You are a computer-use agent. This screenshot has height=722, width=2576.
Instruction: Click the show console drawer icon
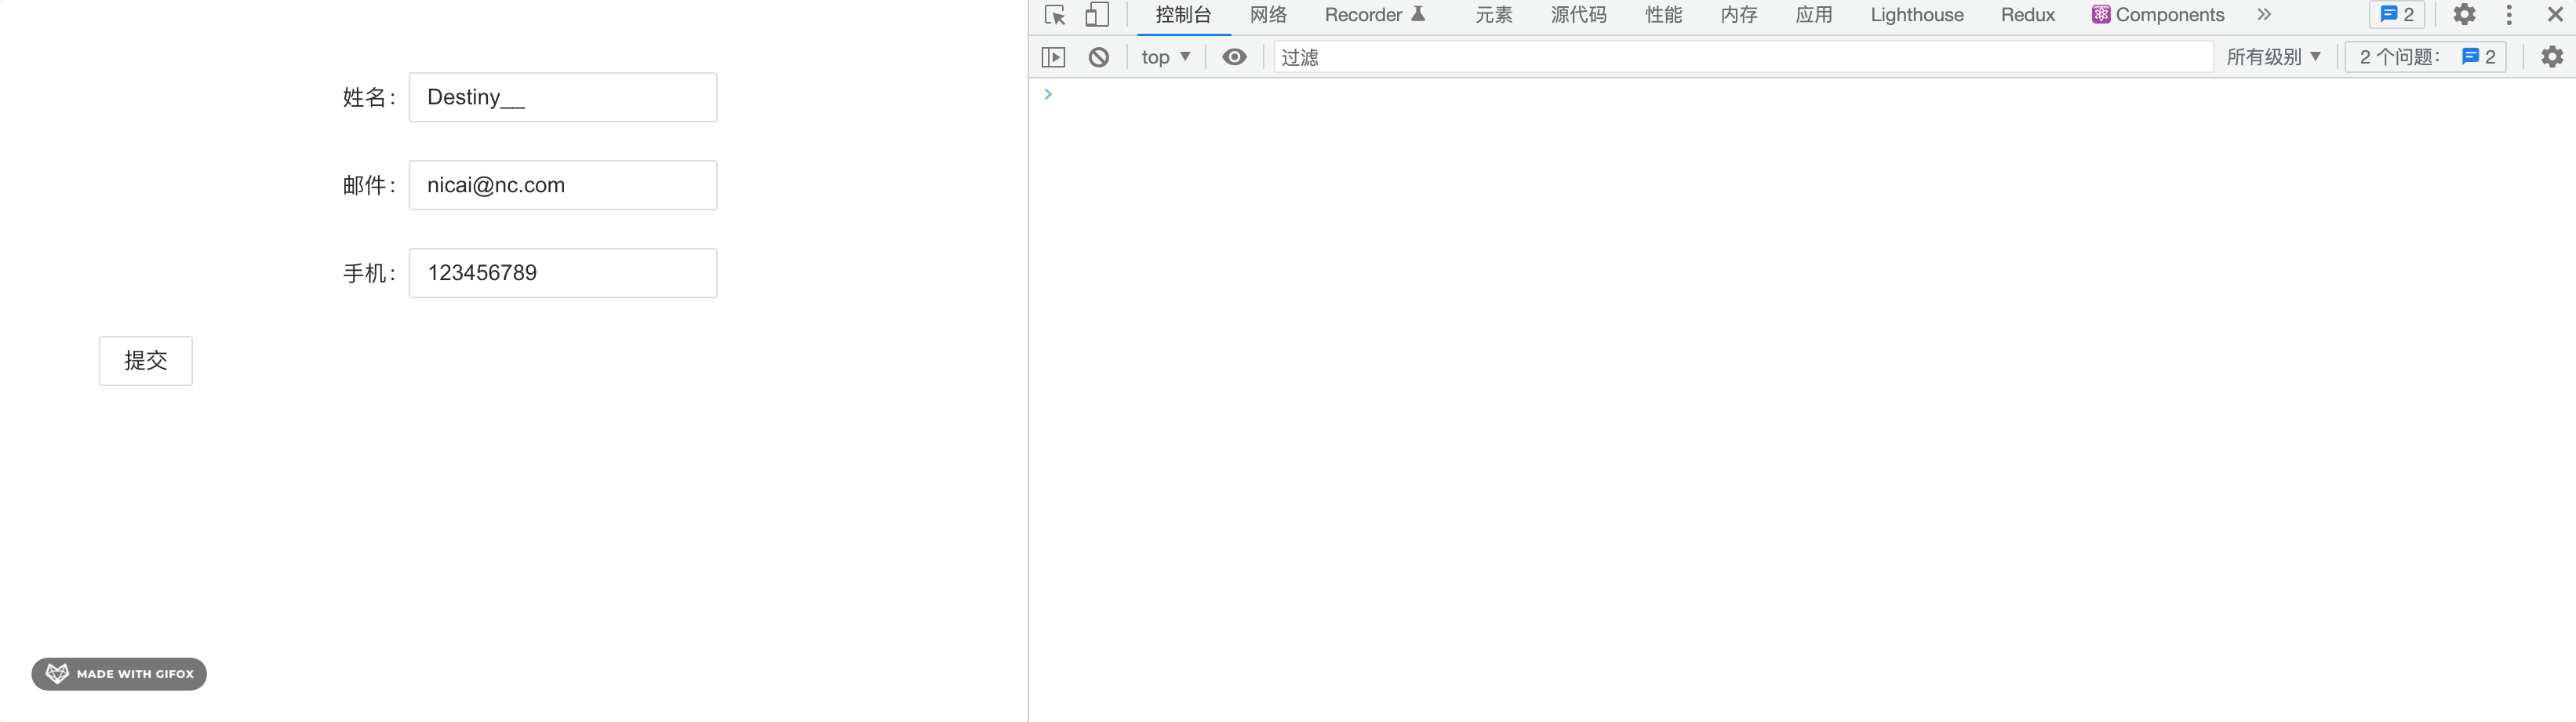[1052, 57]
